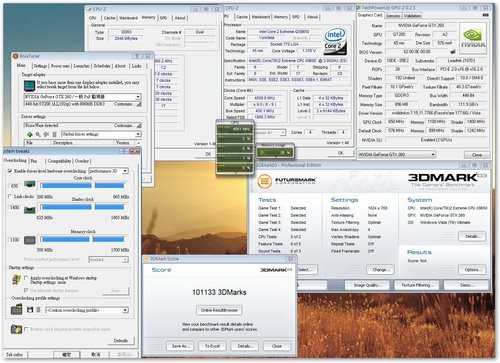Click the 101133 3DMarks score text
This screenshot has width=500, height=363.
219,292
